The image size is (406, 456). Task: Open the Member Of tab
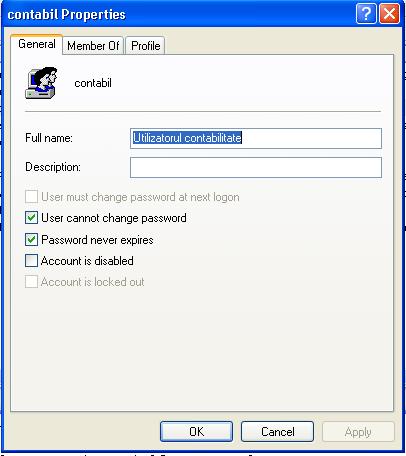(93, 46)
